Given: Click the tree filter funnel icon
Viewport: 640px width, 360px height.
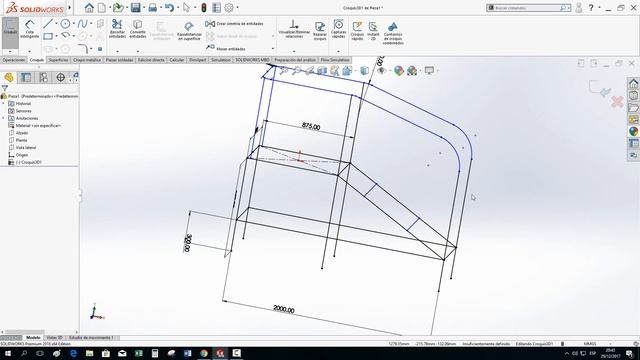Looking at the screenshot, I should (x=4, y=88).
